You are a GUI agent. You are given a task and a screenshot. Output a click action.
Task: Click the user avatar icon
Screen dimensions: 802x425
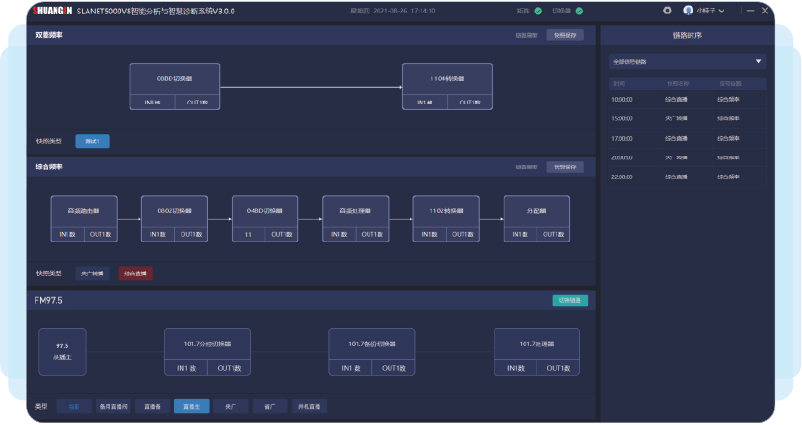pos(687,10)
